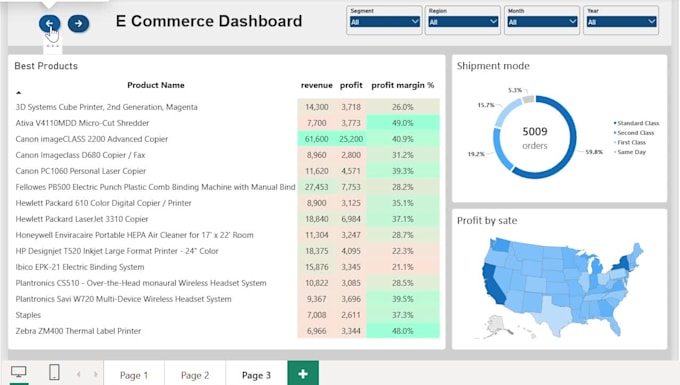Click the 27,453 revenue cell
Image resolution: width=680 pixels, height=385 pixels.
pos(317,187)
